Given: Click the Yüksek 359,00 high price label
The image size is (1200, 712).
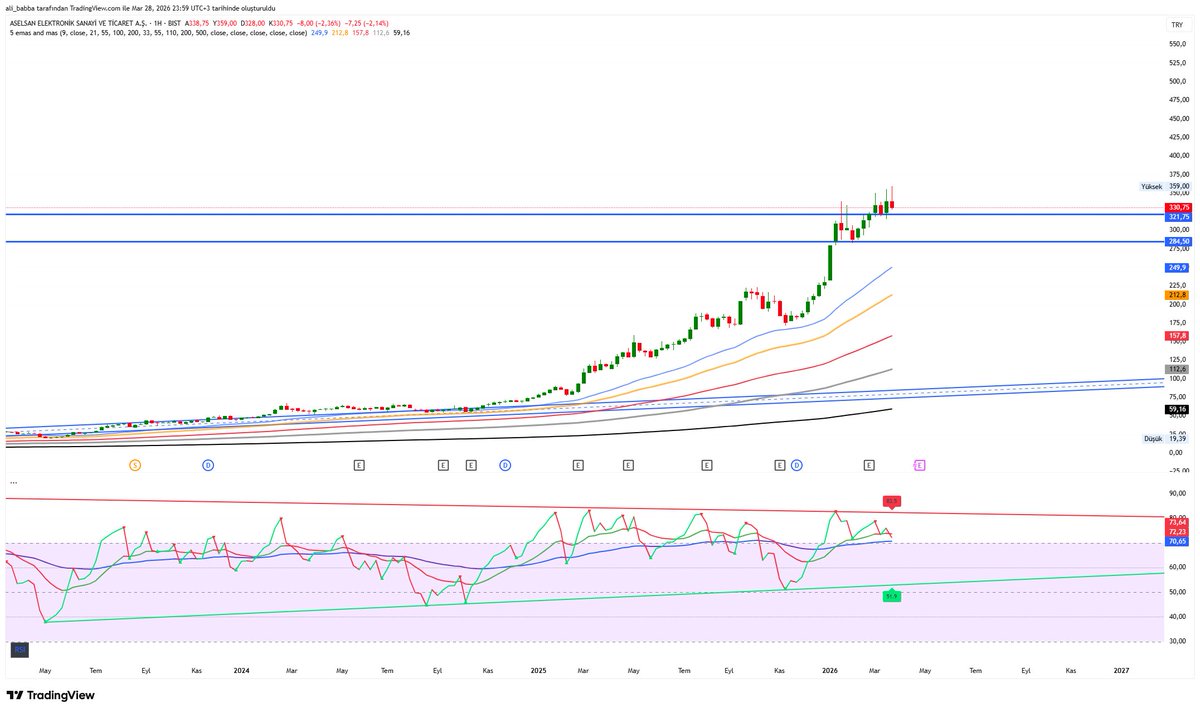Looking at the screenshot, I should click(1166, 186).
